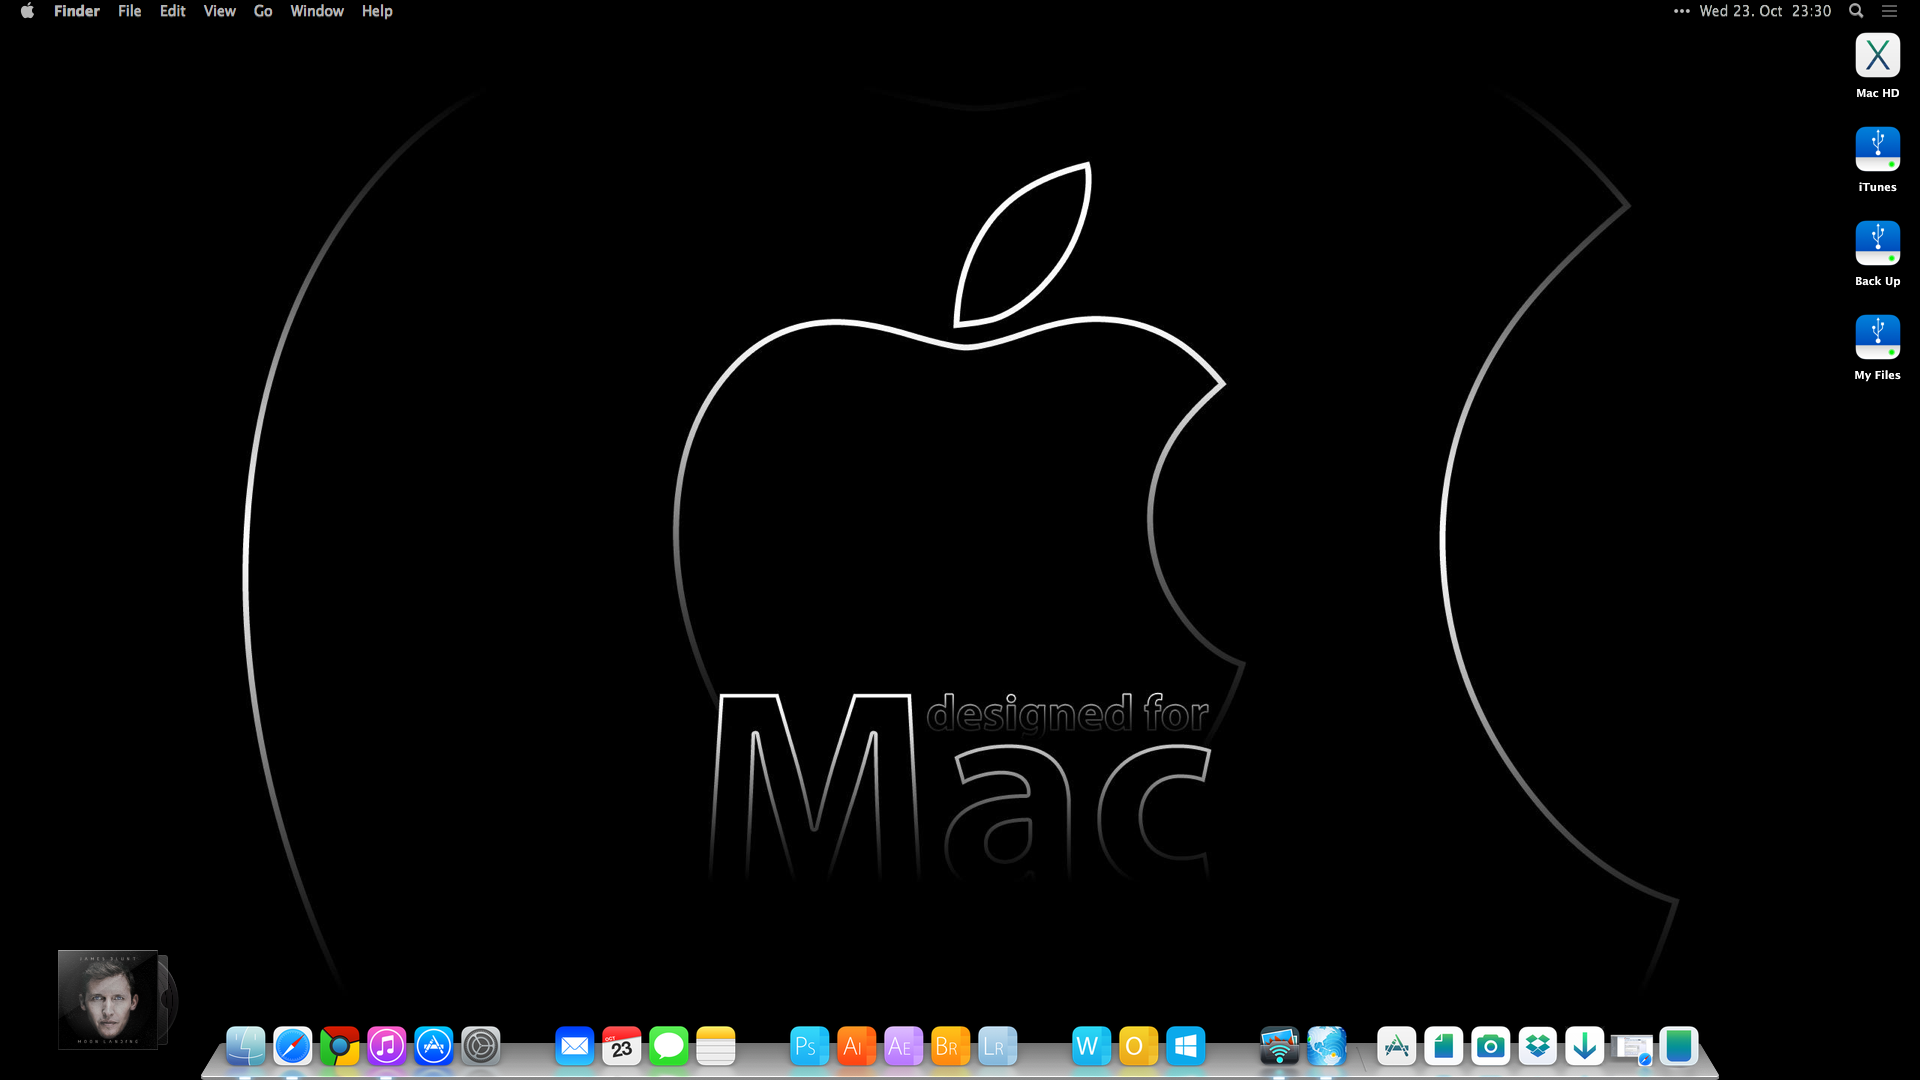
Task: Restore the minimized Safari window thumbnail
Action: [x=1632, y=1048]
